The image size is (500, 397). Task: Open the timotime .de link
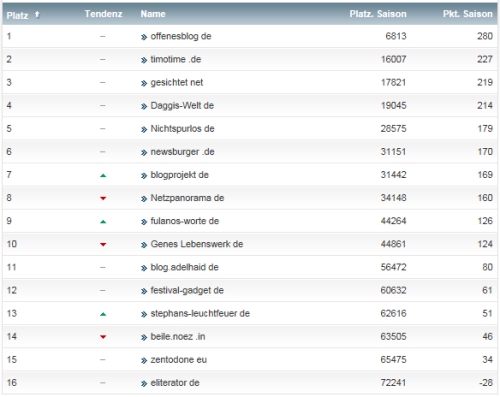176,59
